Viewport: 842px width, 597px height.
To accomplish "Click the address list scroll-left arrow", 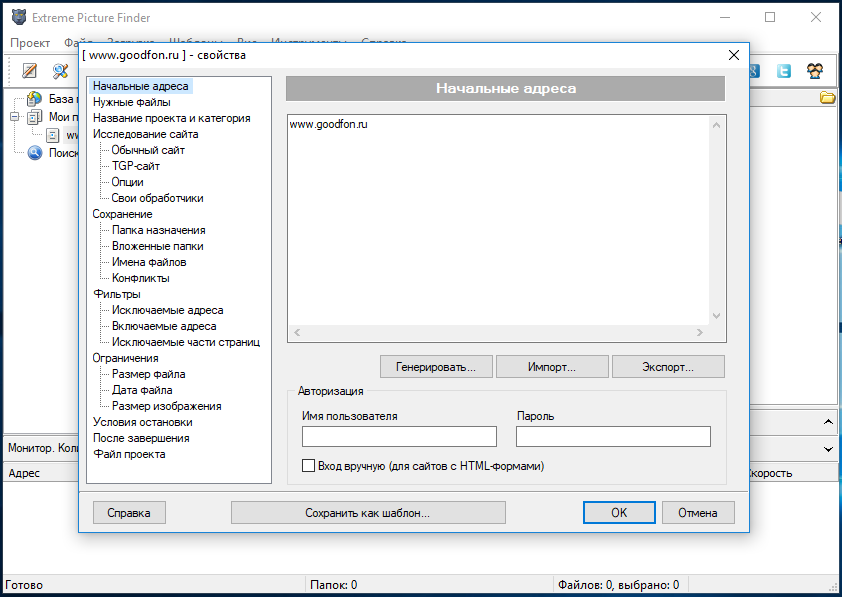I will (x=297, y=332).
